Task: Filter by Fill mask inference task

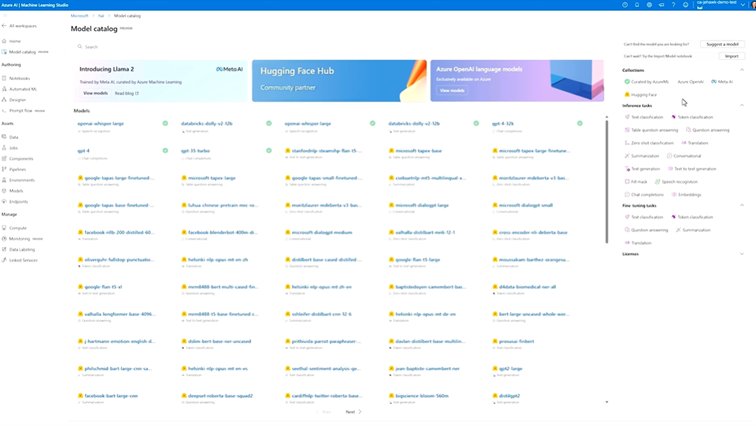Action: [636, 182]
